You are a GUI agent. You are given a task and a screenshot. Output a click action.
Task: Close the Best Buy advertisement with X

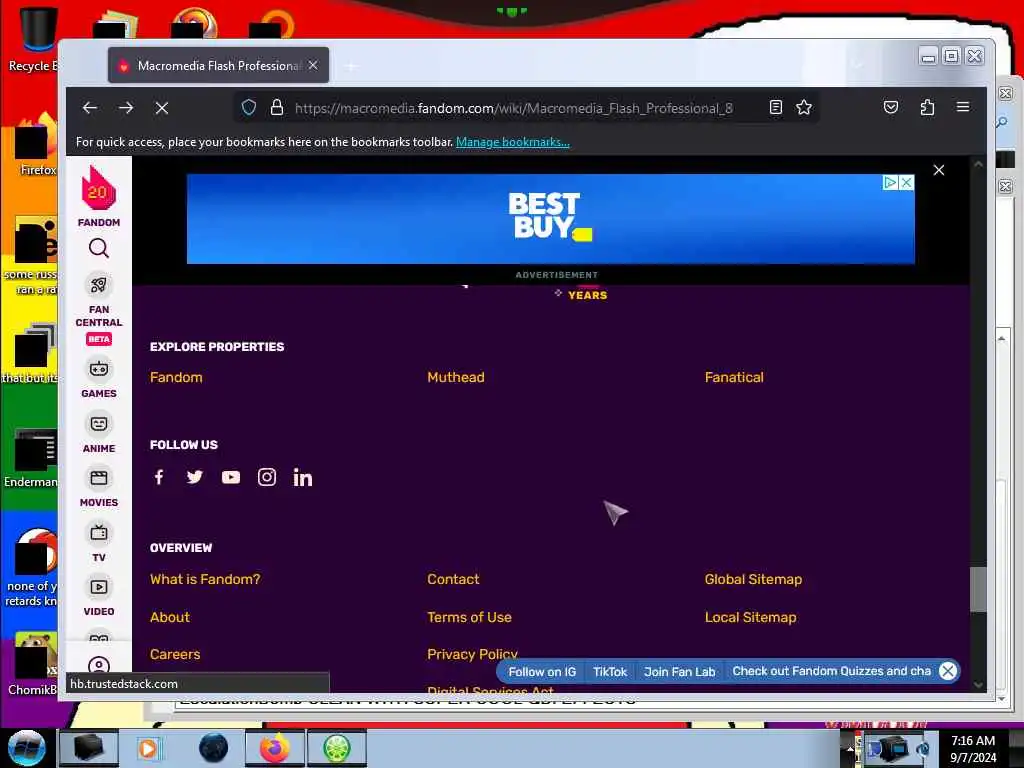tap(906, 182)
